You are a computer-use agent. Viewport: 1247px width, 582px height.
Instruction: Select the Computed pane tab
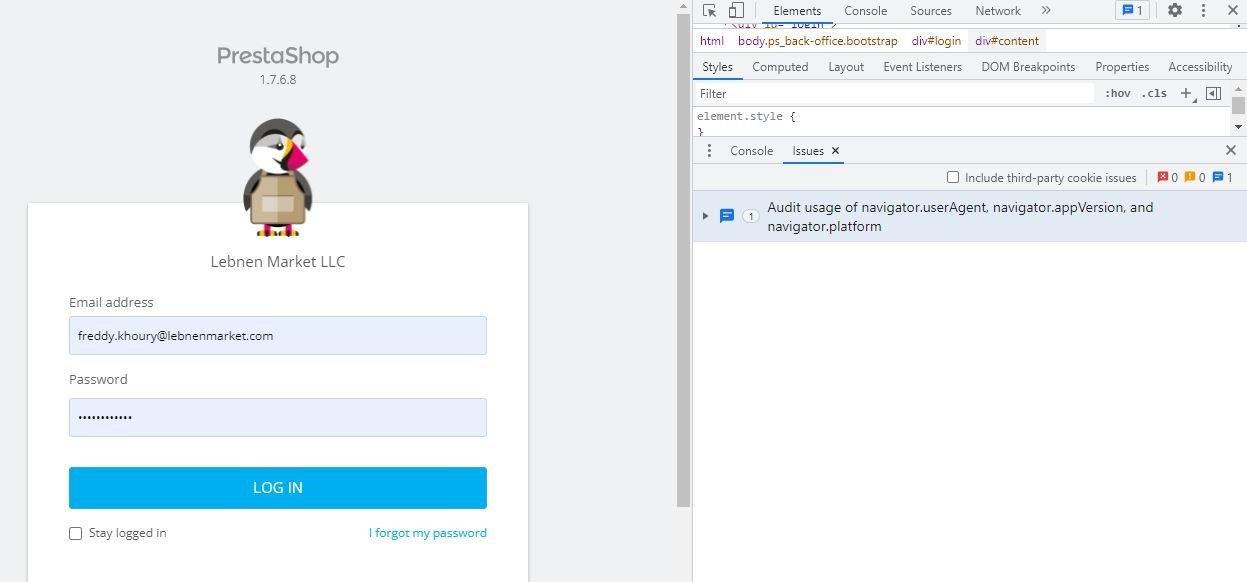pyautogui.click(x=780, y=67)
